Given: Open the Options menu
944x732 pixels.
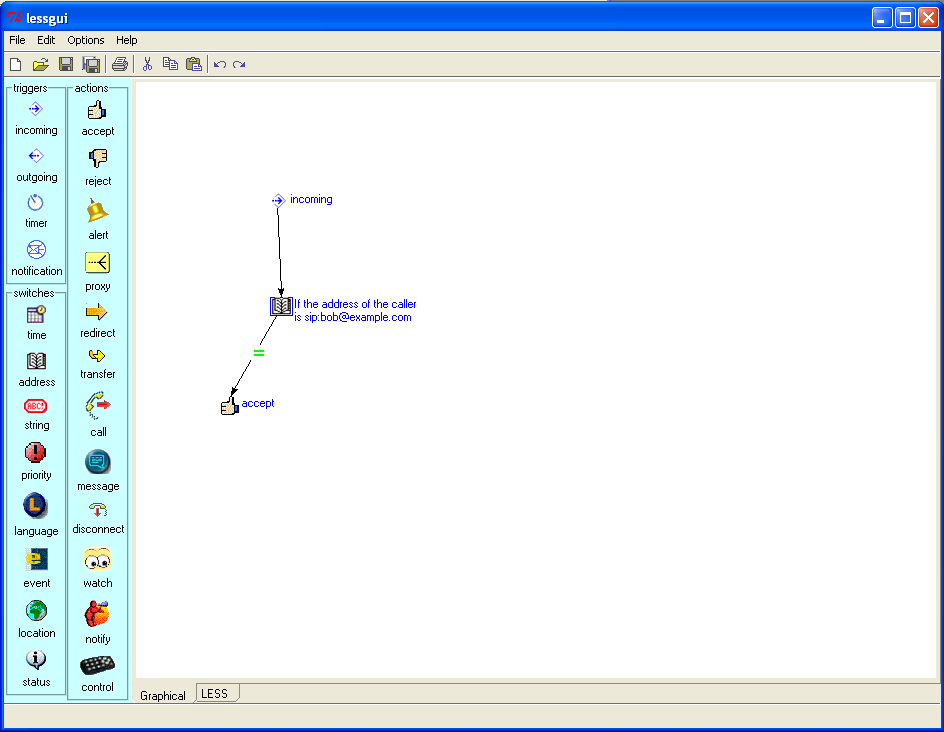Looking at the screenshot, I should point(86,40).
